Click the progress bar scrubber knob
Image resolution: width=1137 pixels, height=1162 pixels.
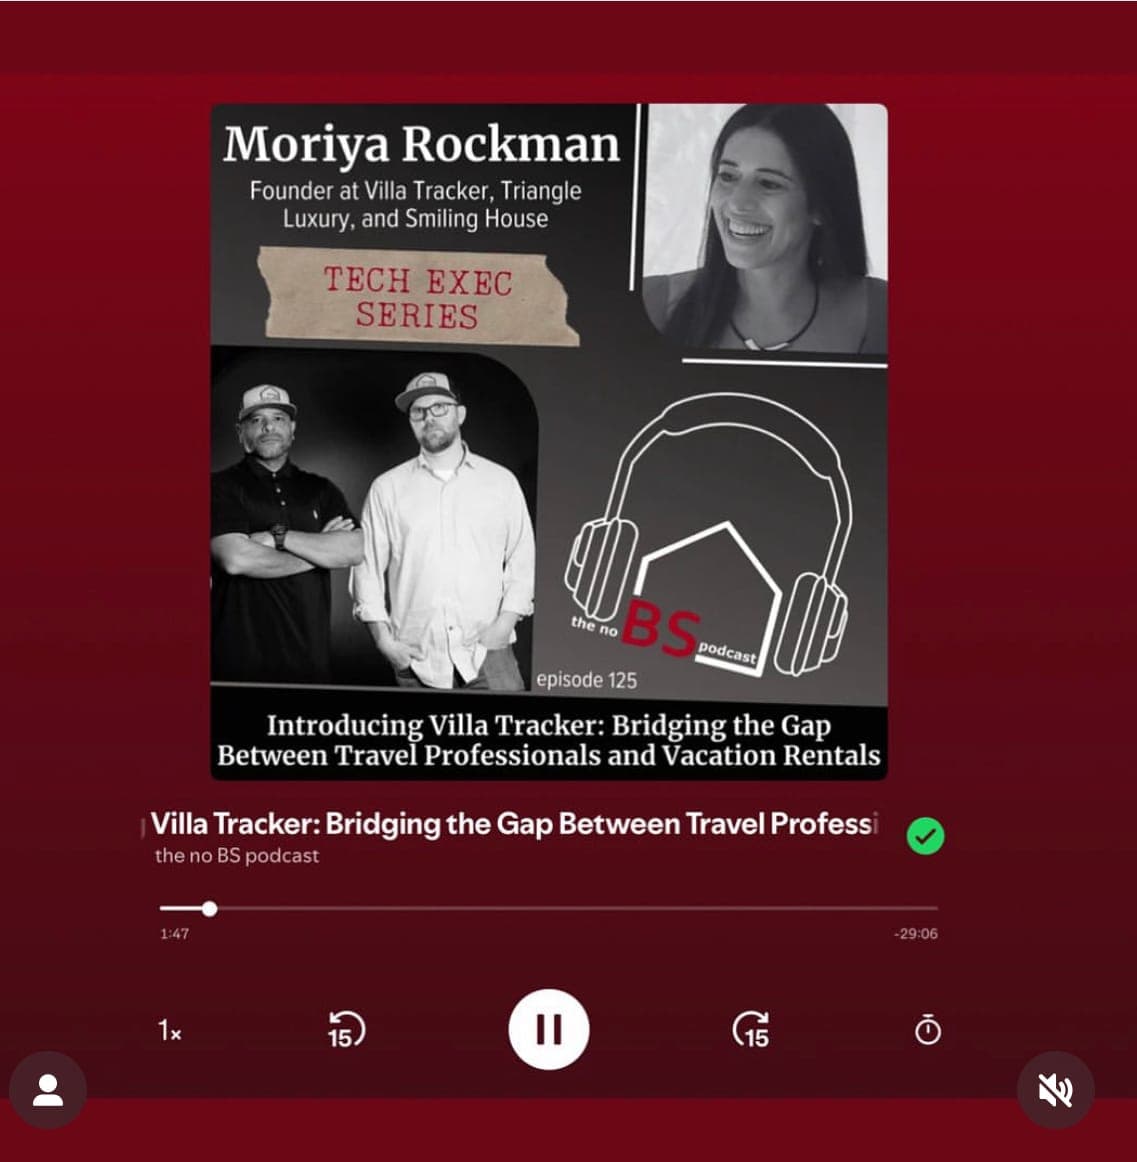210,909
